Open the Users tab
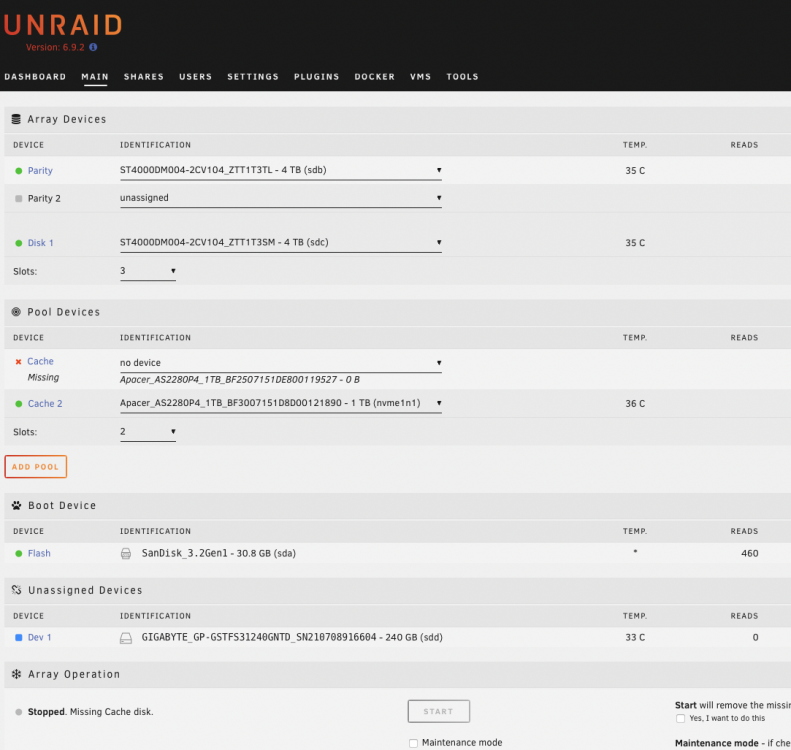The width and height of the screenshot is (791, 750). pos(195,77)
